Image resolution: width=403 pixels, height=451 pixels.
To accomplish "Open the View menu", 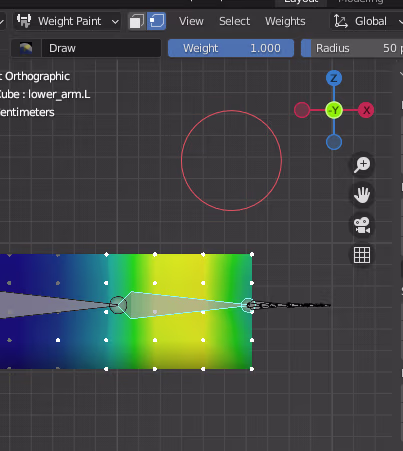I will pos(191,21).
